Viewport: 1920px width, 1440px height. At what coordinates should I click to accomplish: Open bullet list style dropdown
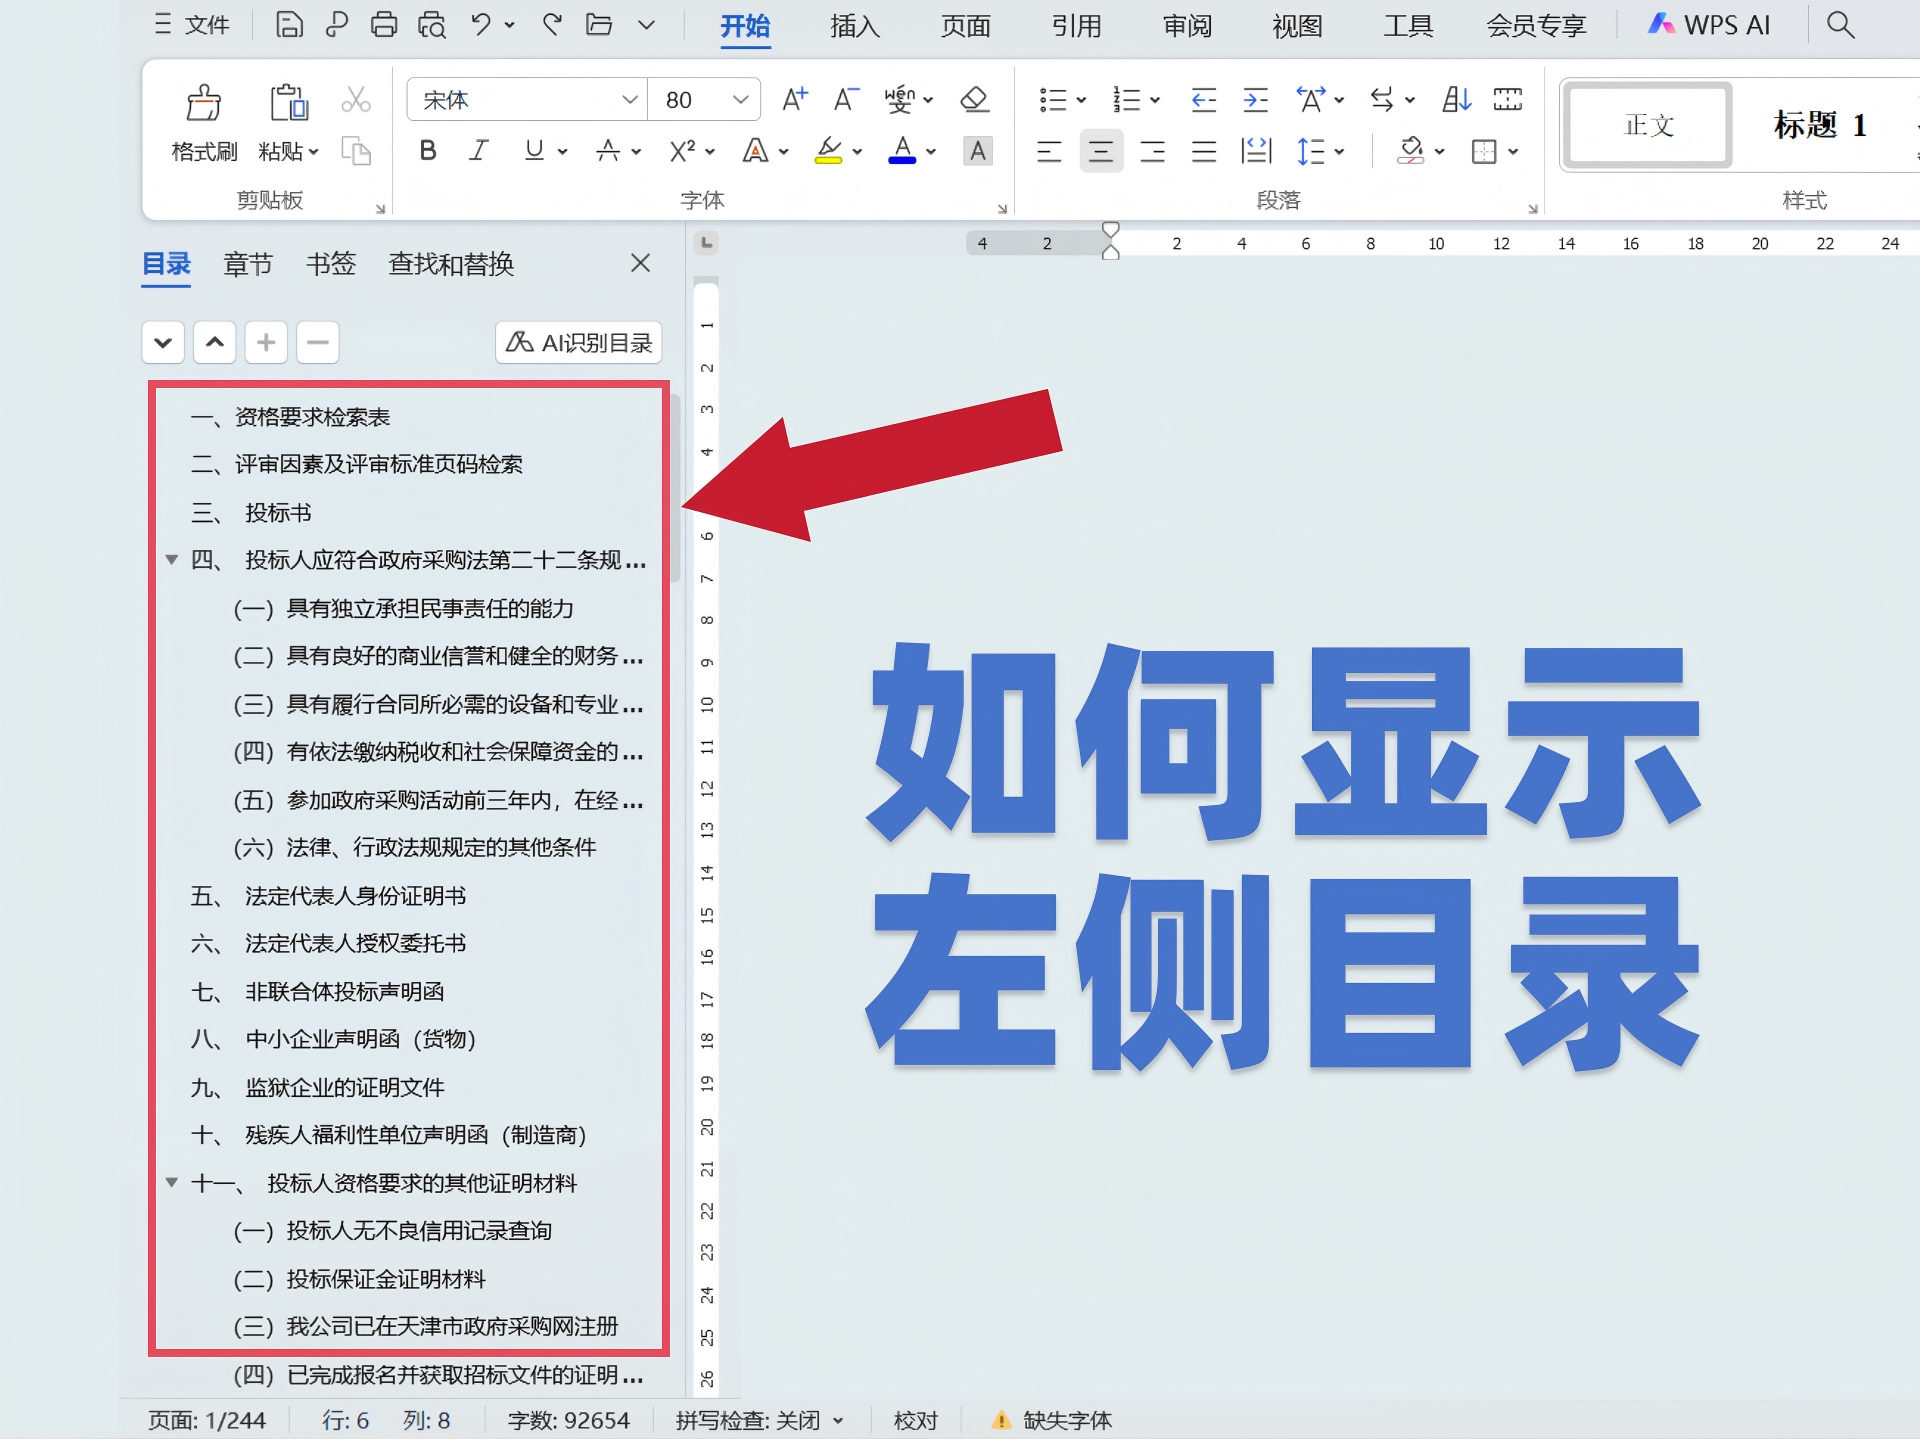(1081, 100)
